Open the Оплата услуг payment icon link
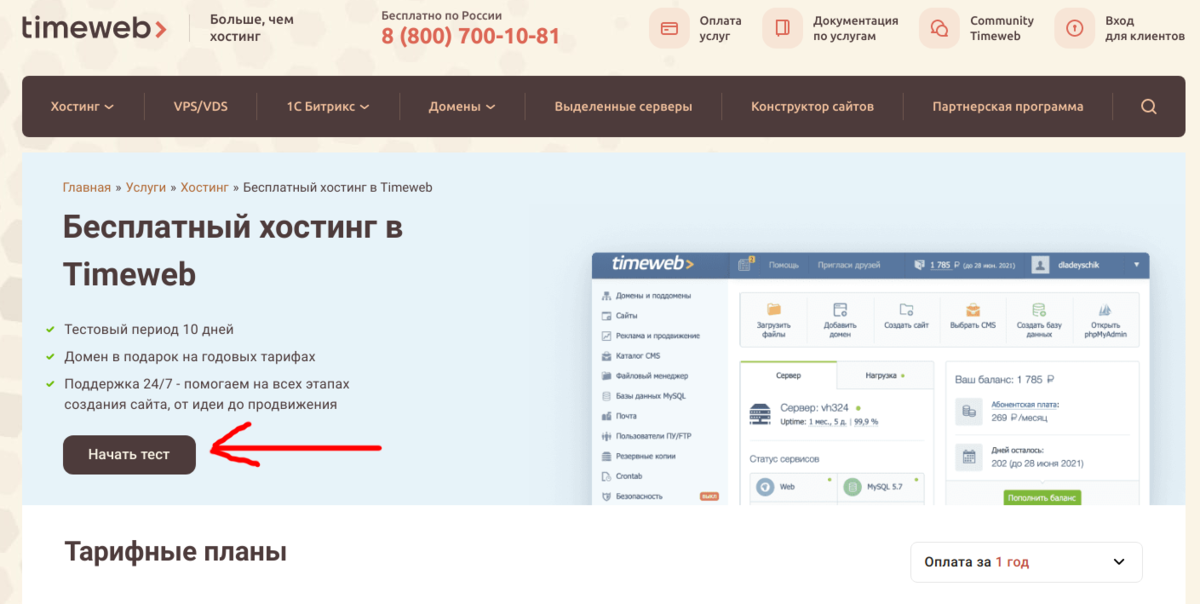 point(669,28)
